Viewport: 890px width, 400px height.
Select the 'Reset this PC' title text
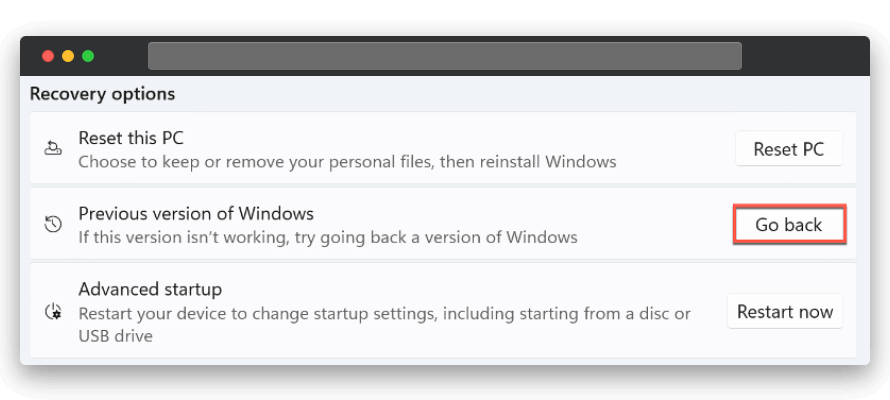(131, 138)
